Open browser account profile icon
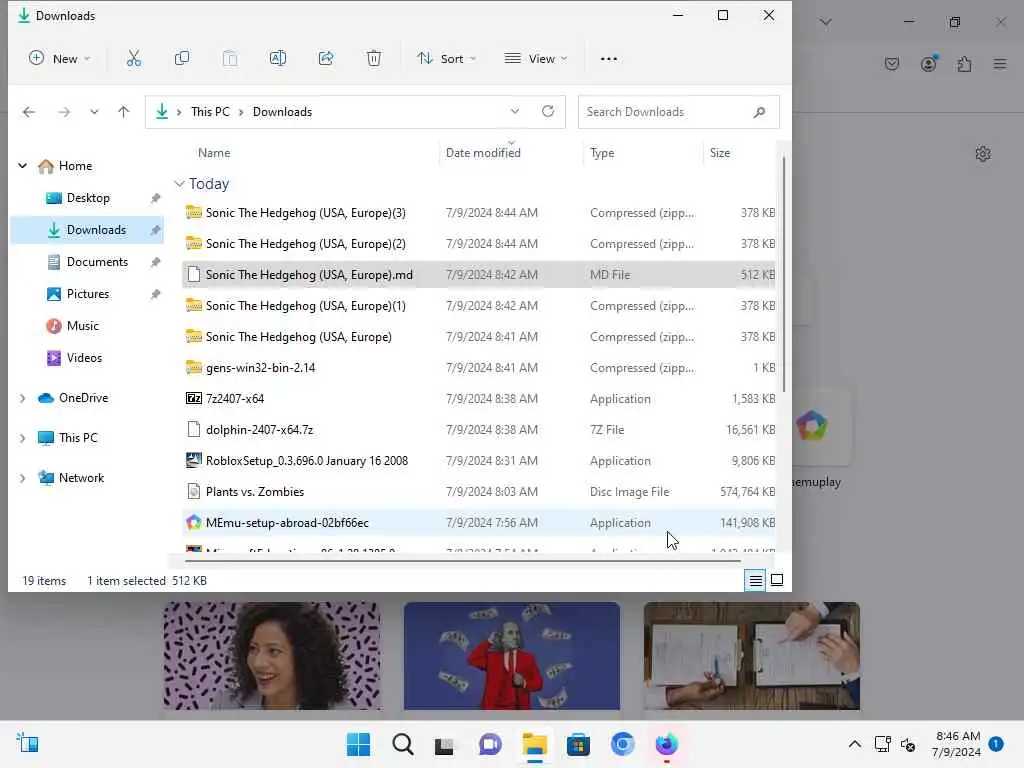 (929, 63)
